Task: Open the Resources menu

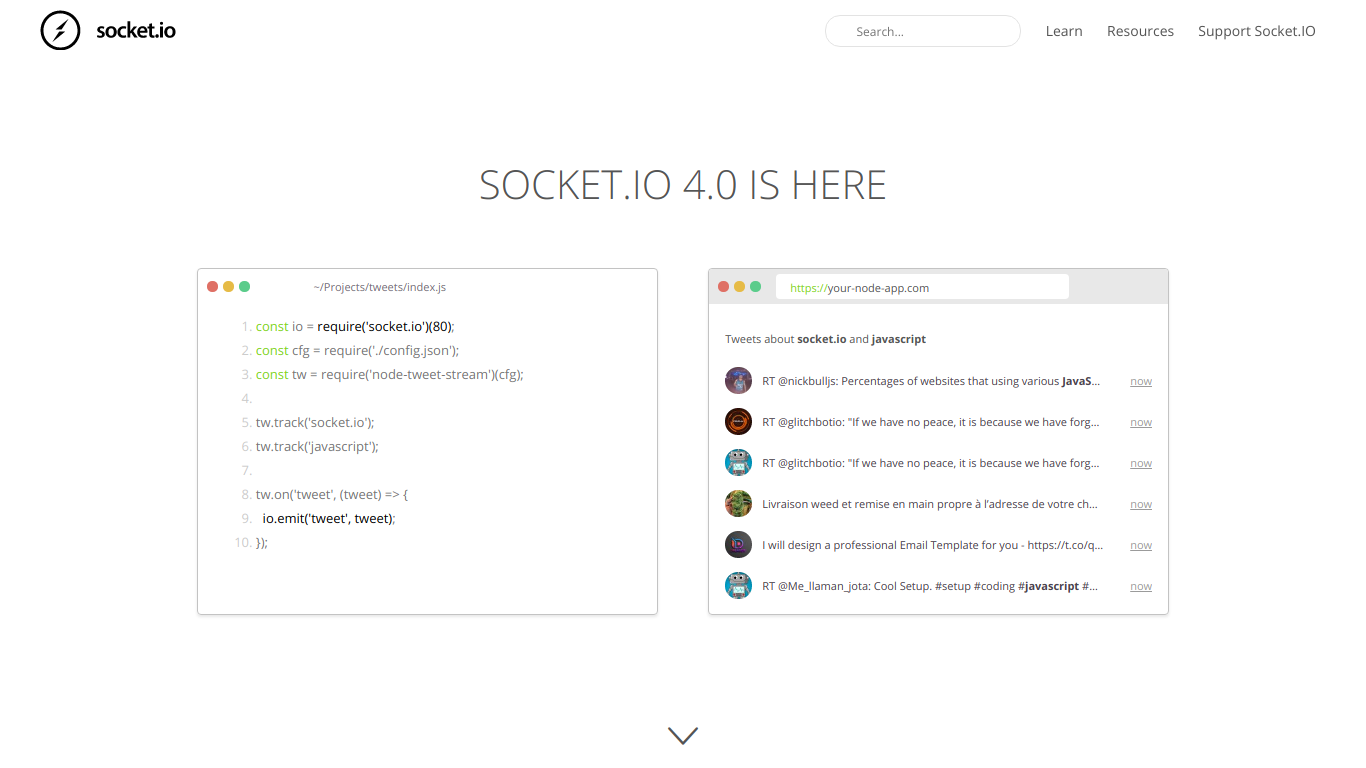Action: coord(1140,31)
